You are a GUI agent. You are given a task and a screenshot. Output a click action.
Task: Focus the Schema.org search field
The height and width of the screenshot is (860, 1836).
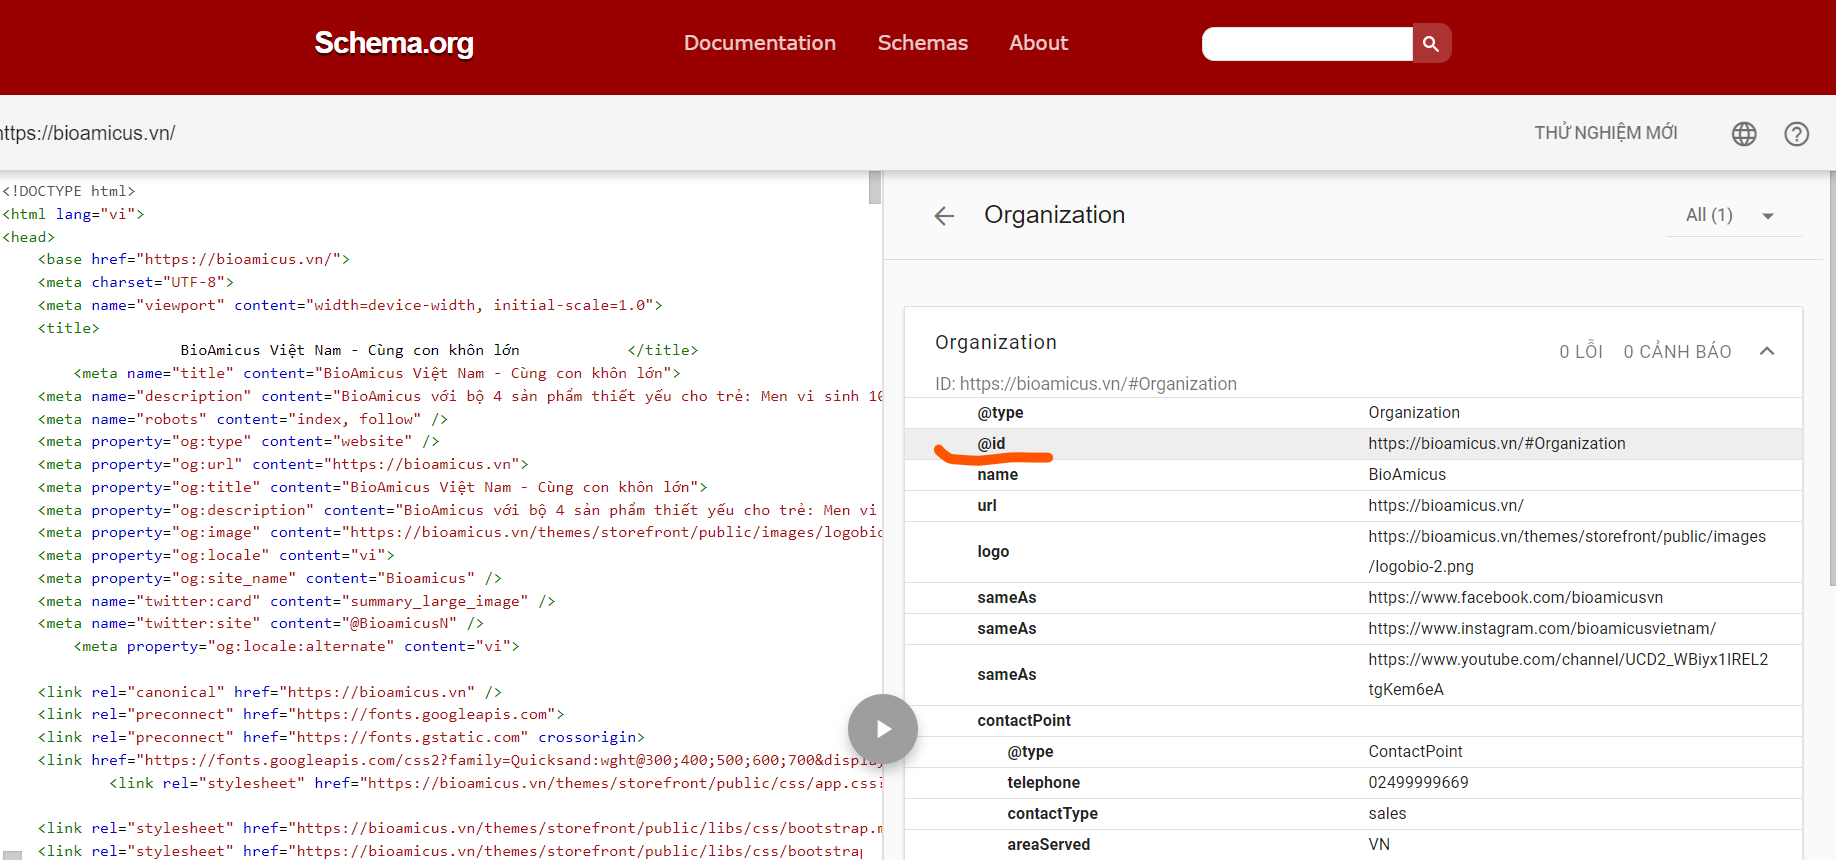point(1307,44)
